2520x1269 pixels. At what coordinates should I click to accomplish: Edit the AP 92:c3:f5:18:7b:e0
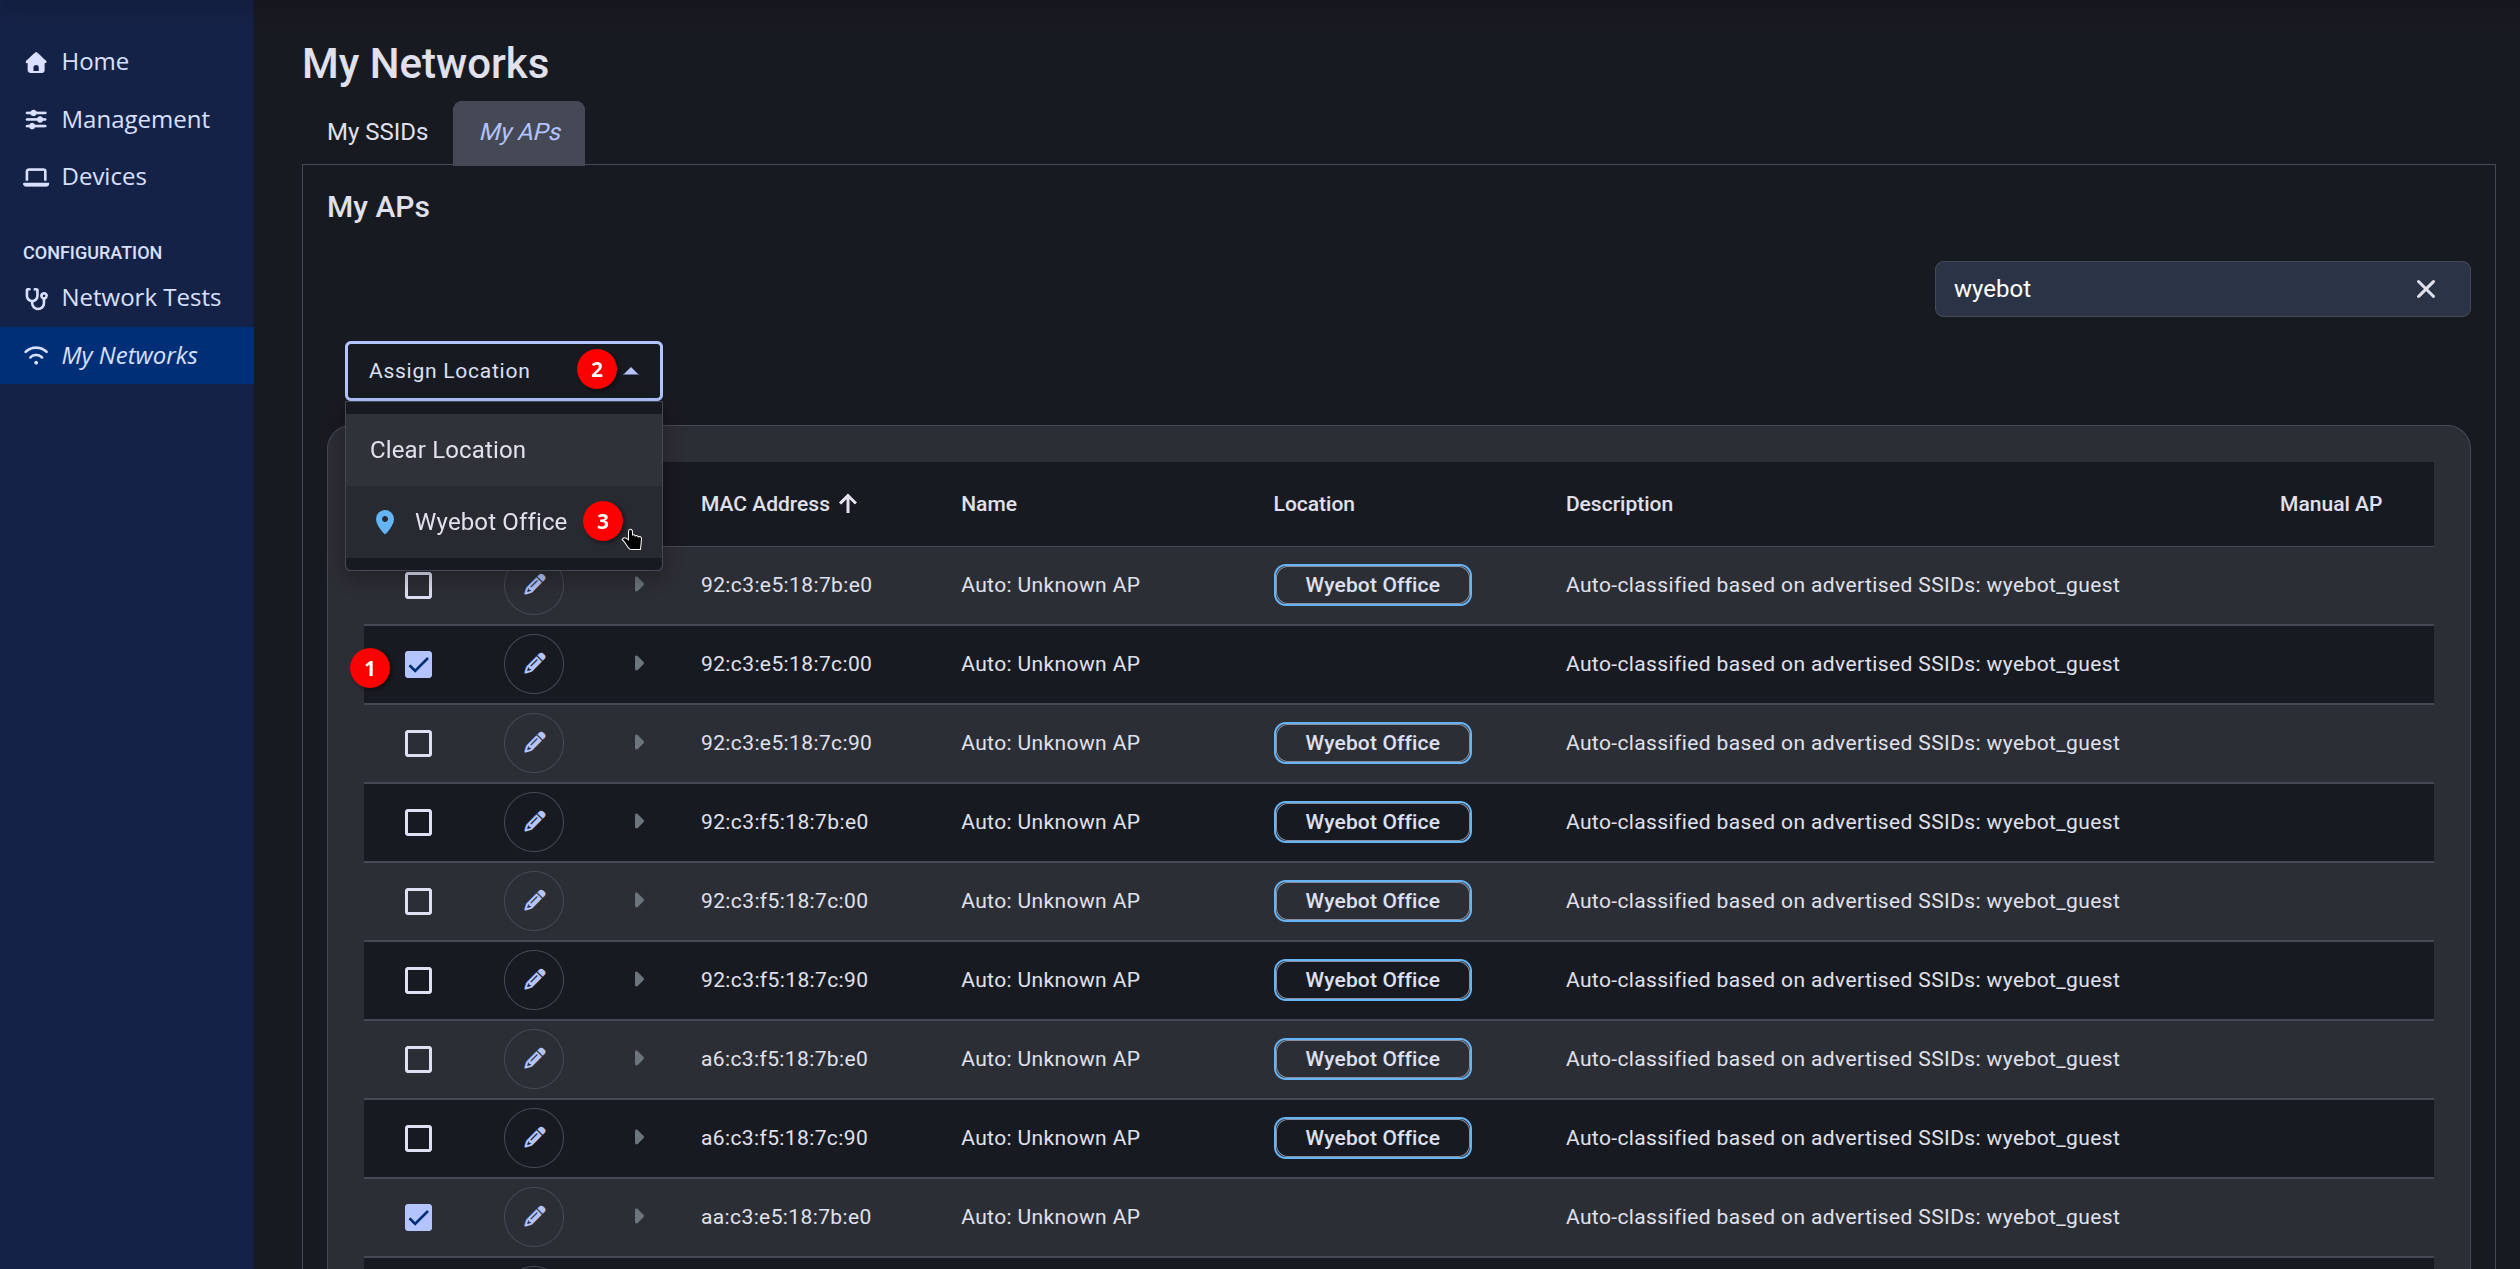point(534,822)
